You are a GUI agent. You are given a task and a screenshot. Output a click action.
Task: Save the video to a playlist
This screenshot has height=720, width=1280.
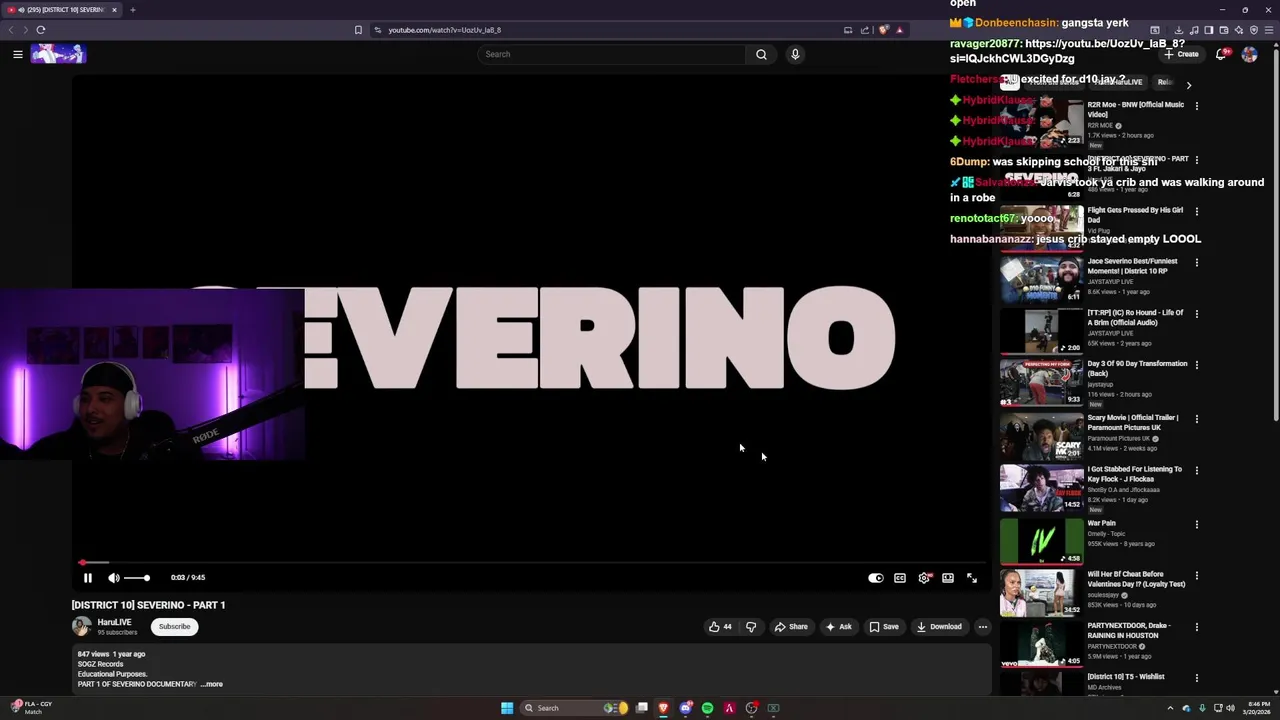884,627
